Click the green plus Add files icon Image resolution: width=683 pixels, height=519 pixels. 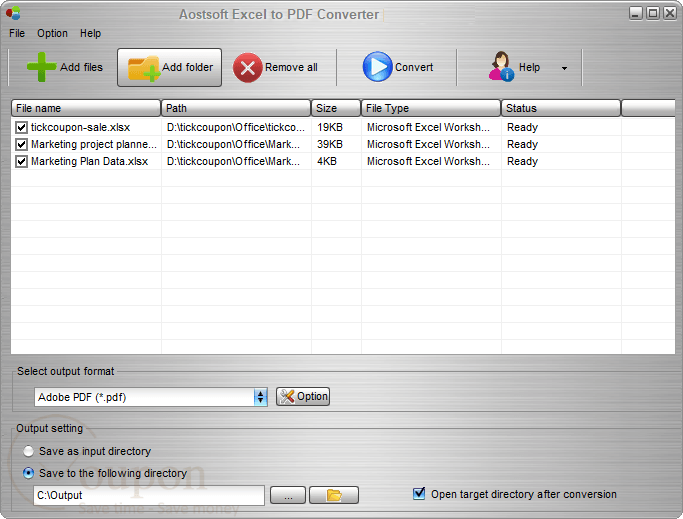click(41, 67)
